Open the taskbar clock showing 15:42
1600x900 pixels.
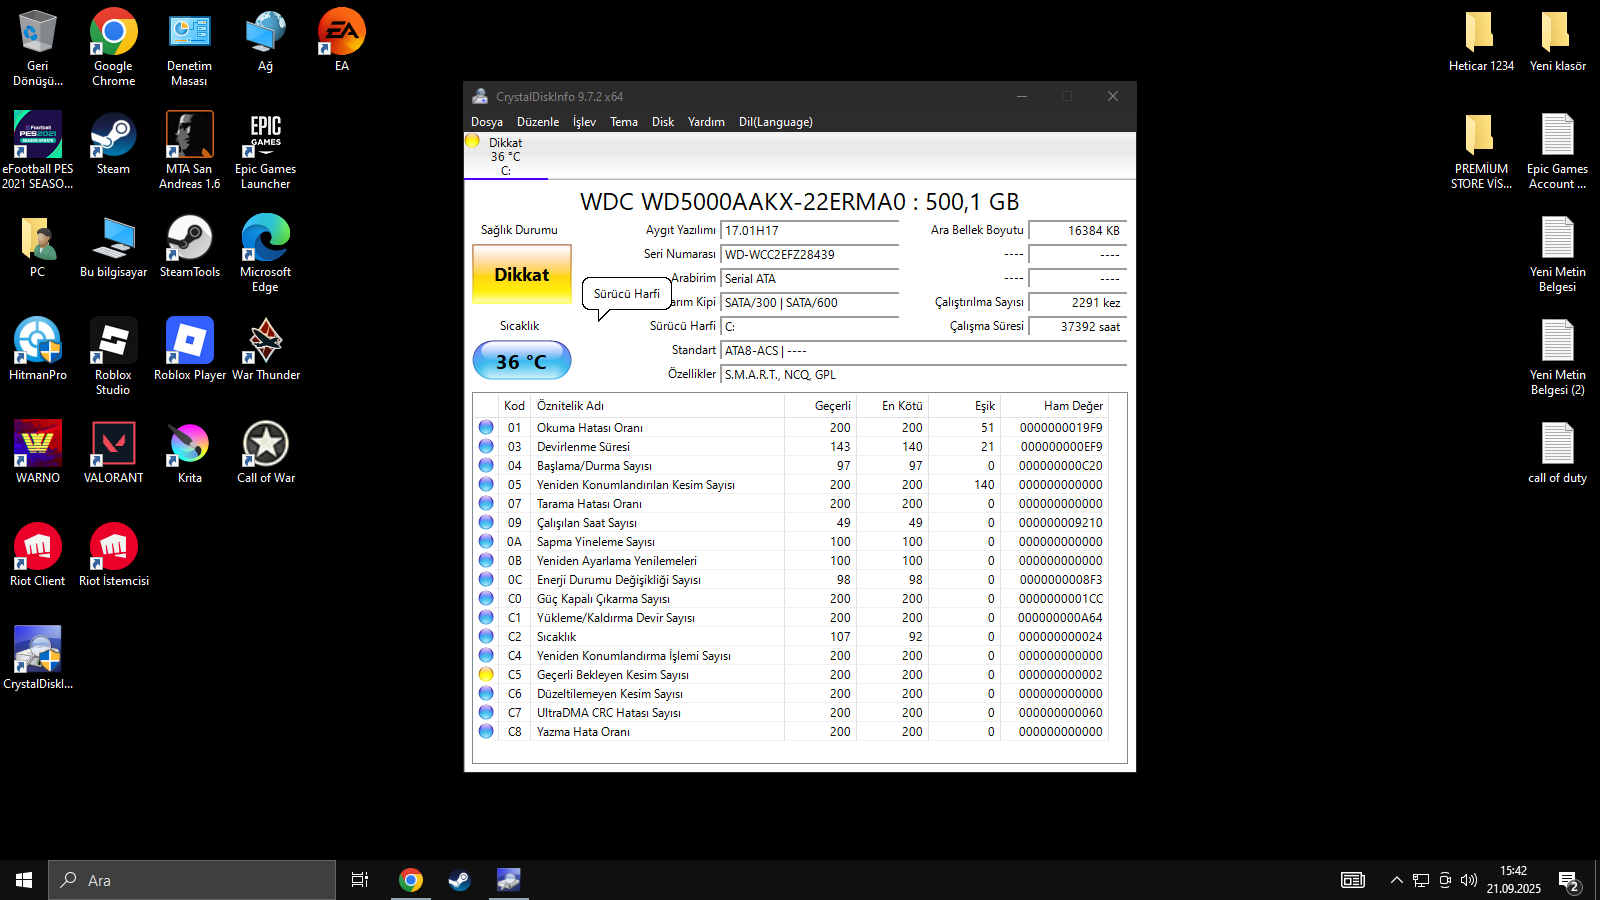coord(1513,880)
